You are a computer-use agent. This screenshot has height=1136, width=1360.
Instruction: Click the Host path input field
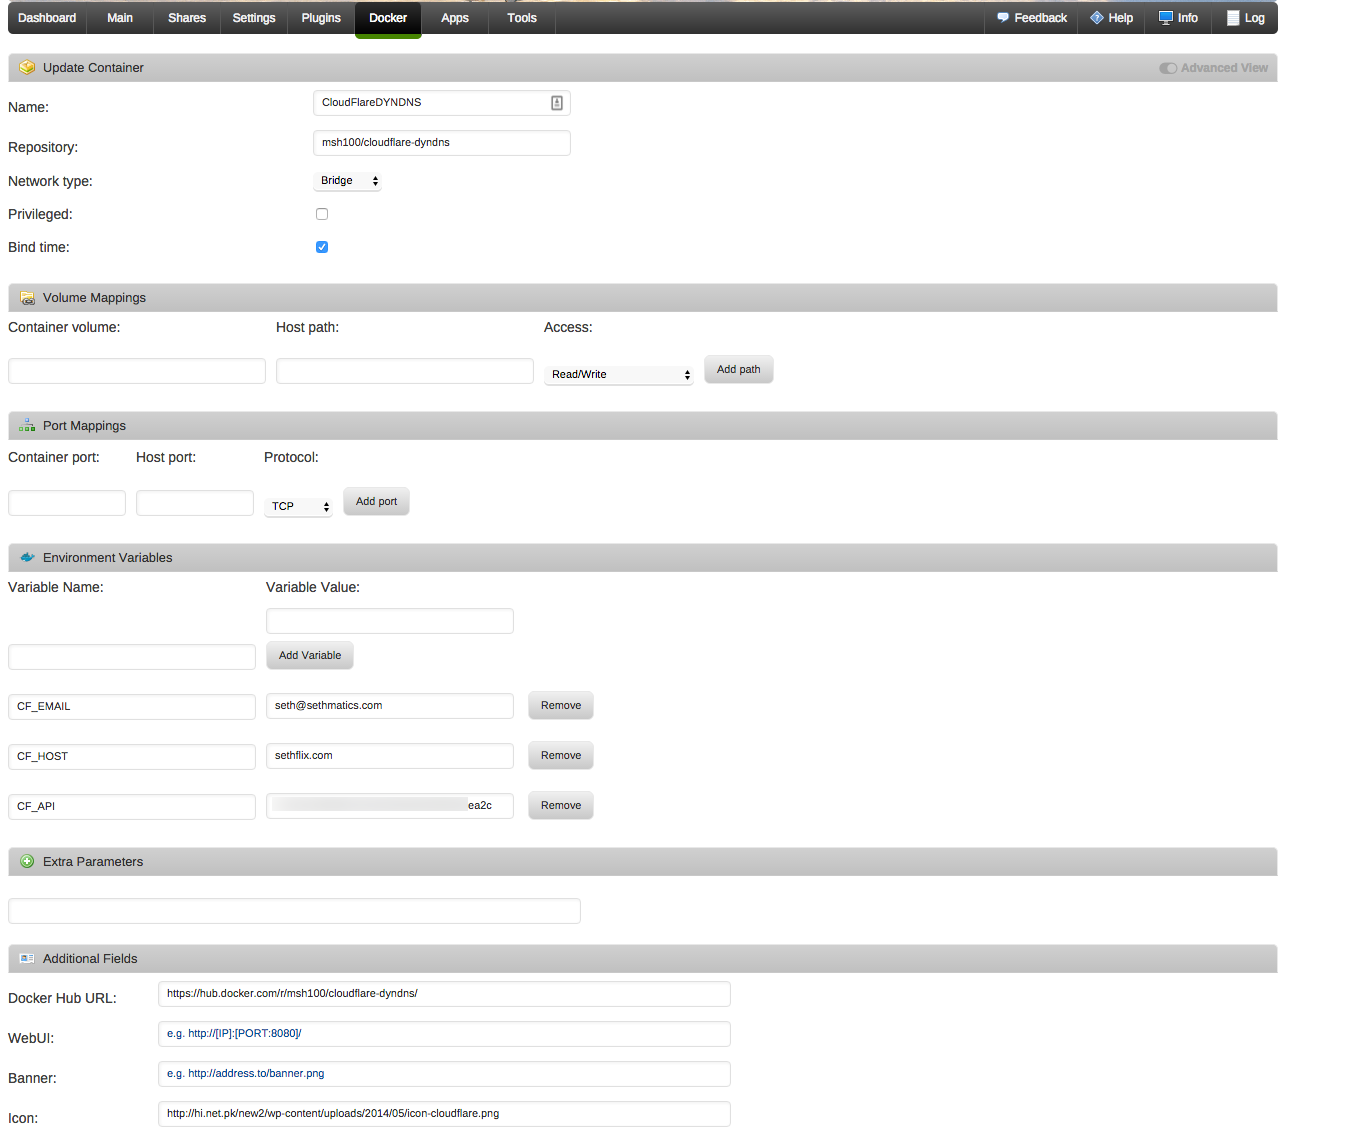coord(405,371)
